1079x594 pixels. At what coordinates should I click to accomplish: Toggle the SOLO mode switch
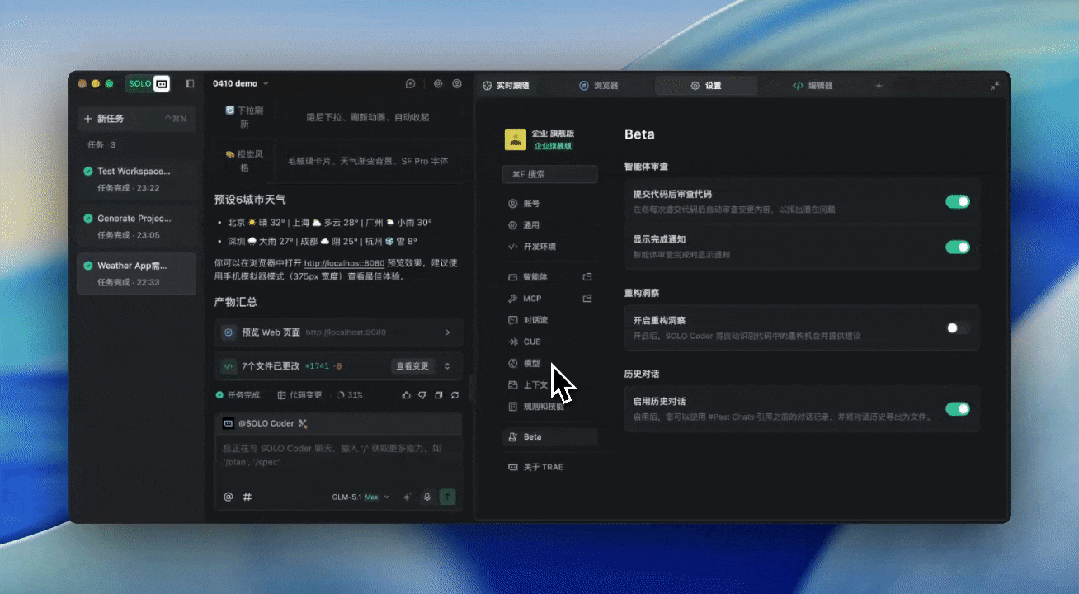coord(148,84)
